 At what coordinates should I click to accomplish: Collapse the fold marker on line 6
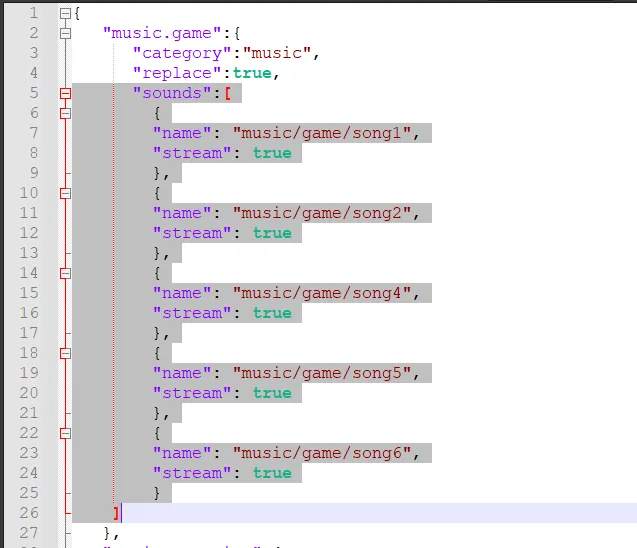point(66,113)
